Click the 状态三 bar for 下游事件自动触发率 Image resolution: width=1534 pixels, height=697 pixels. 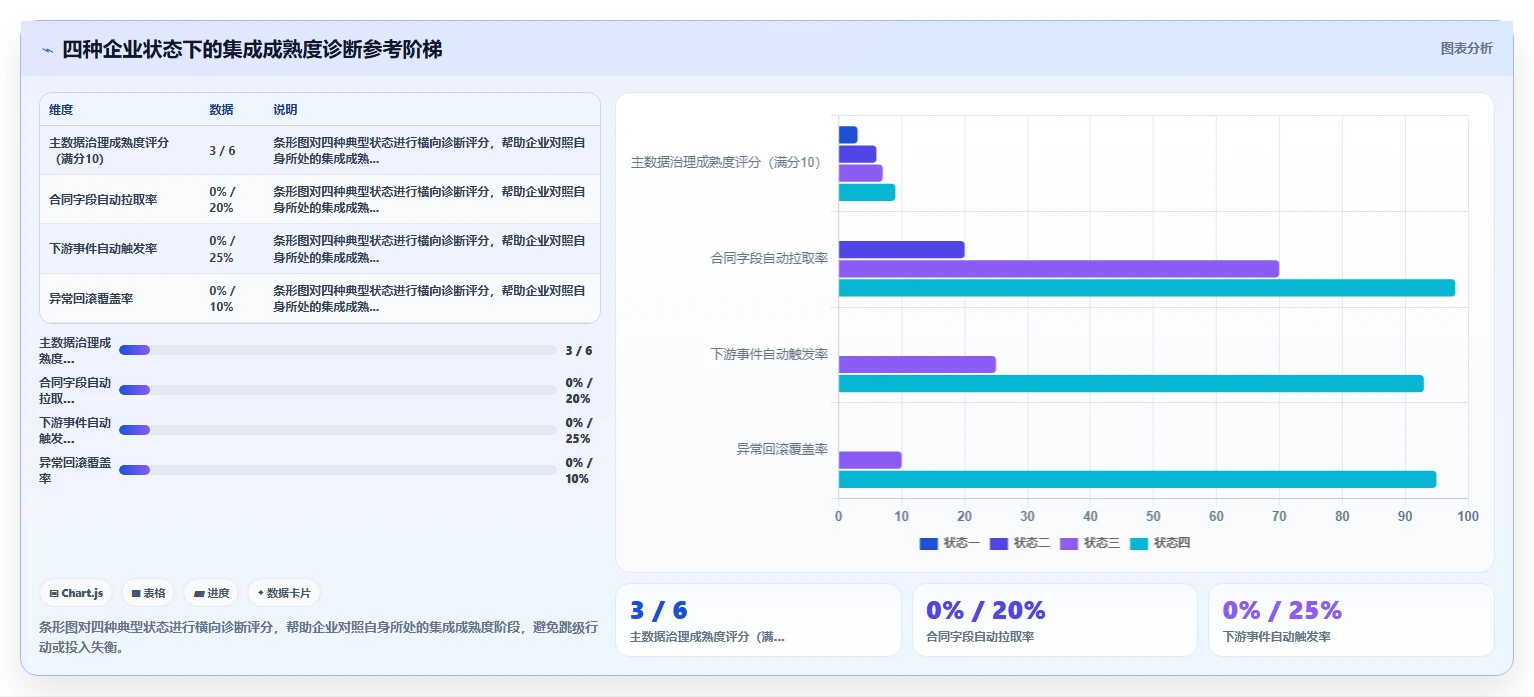(x=917, y=365)
